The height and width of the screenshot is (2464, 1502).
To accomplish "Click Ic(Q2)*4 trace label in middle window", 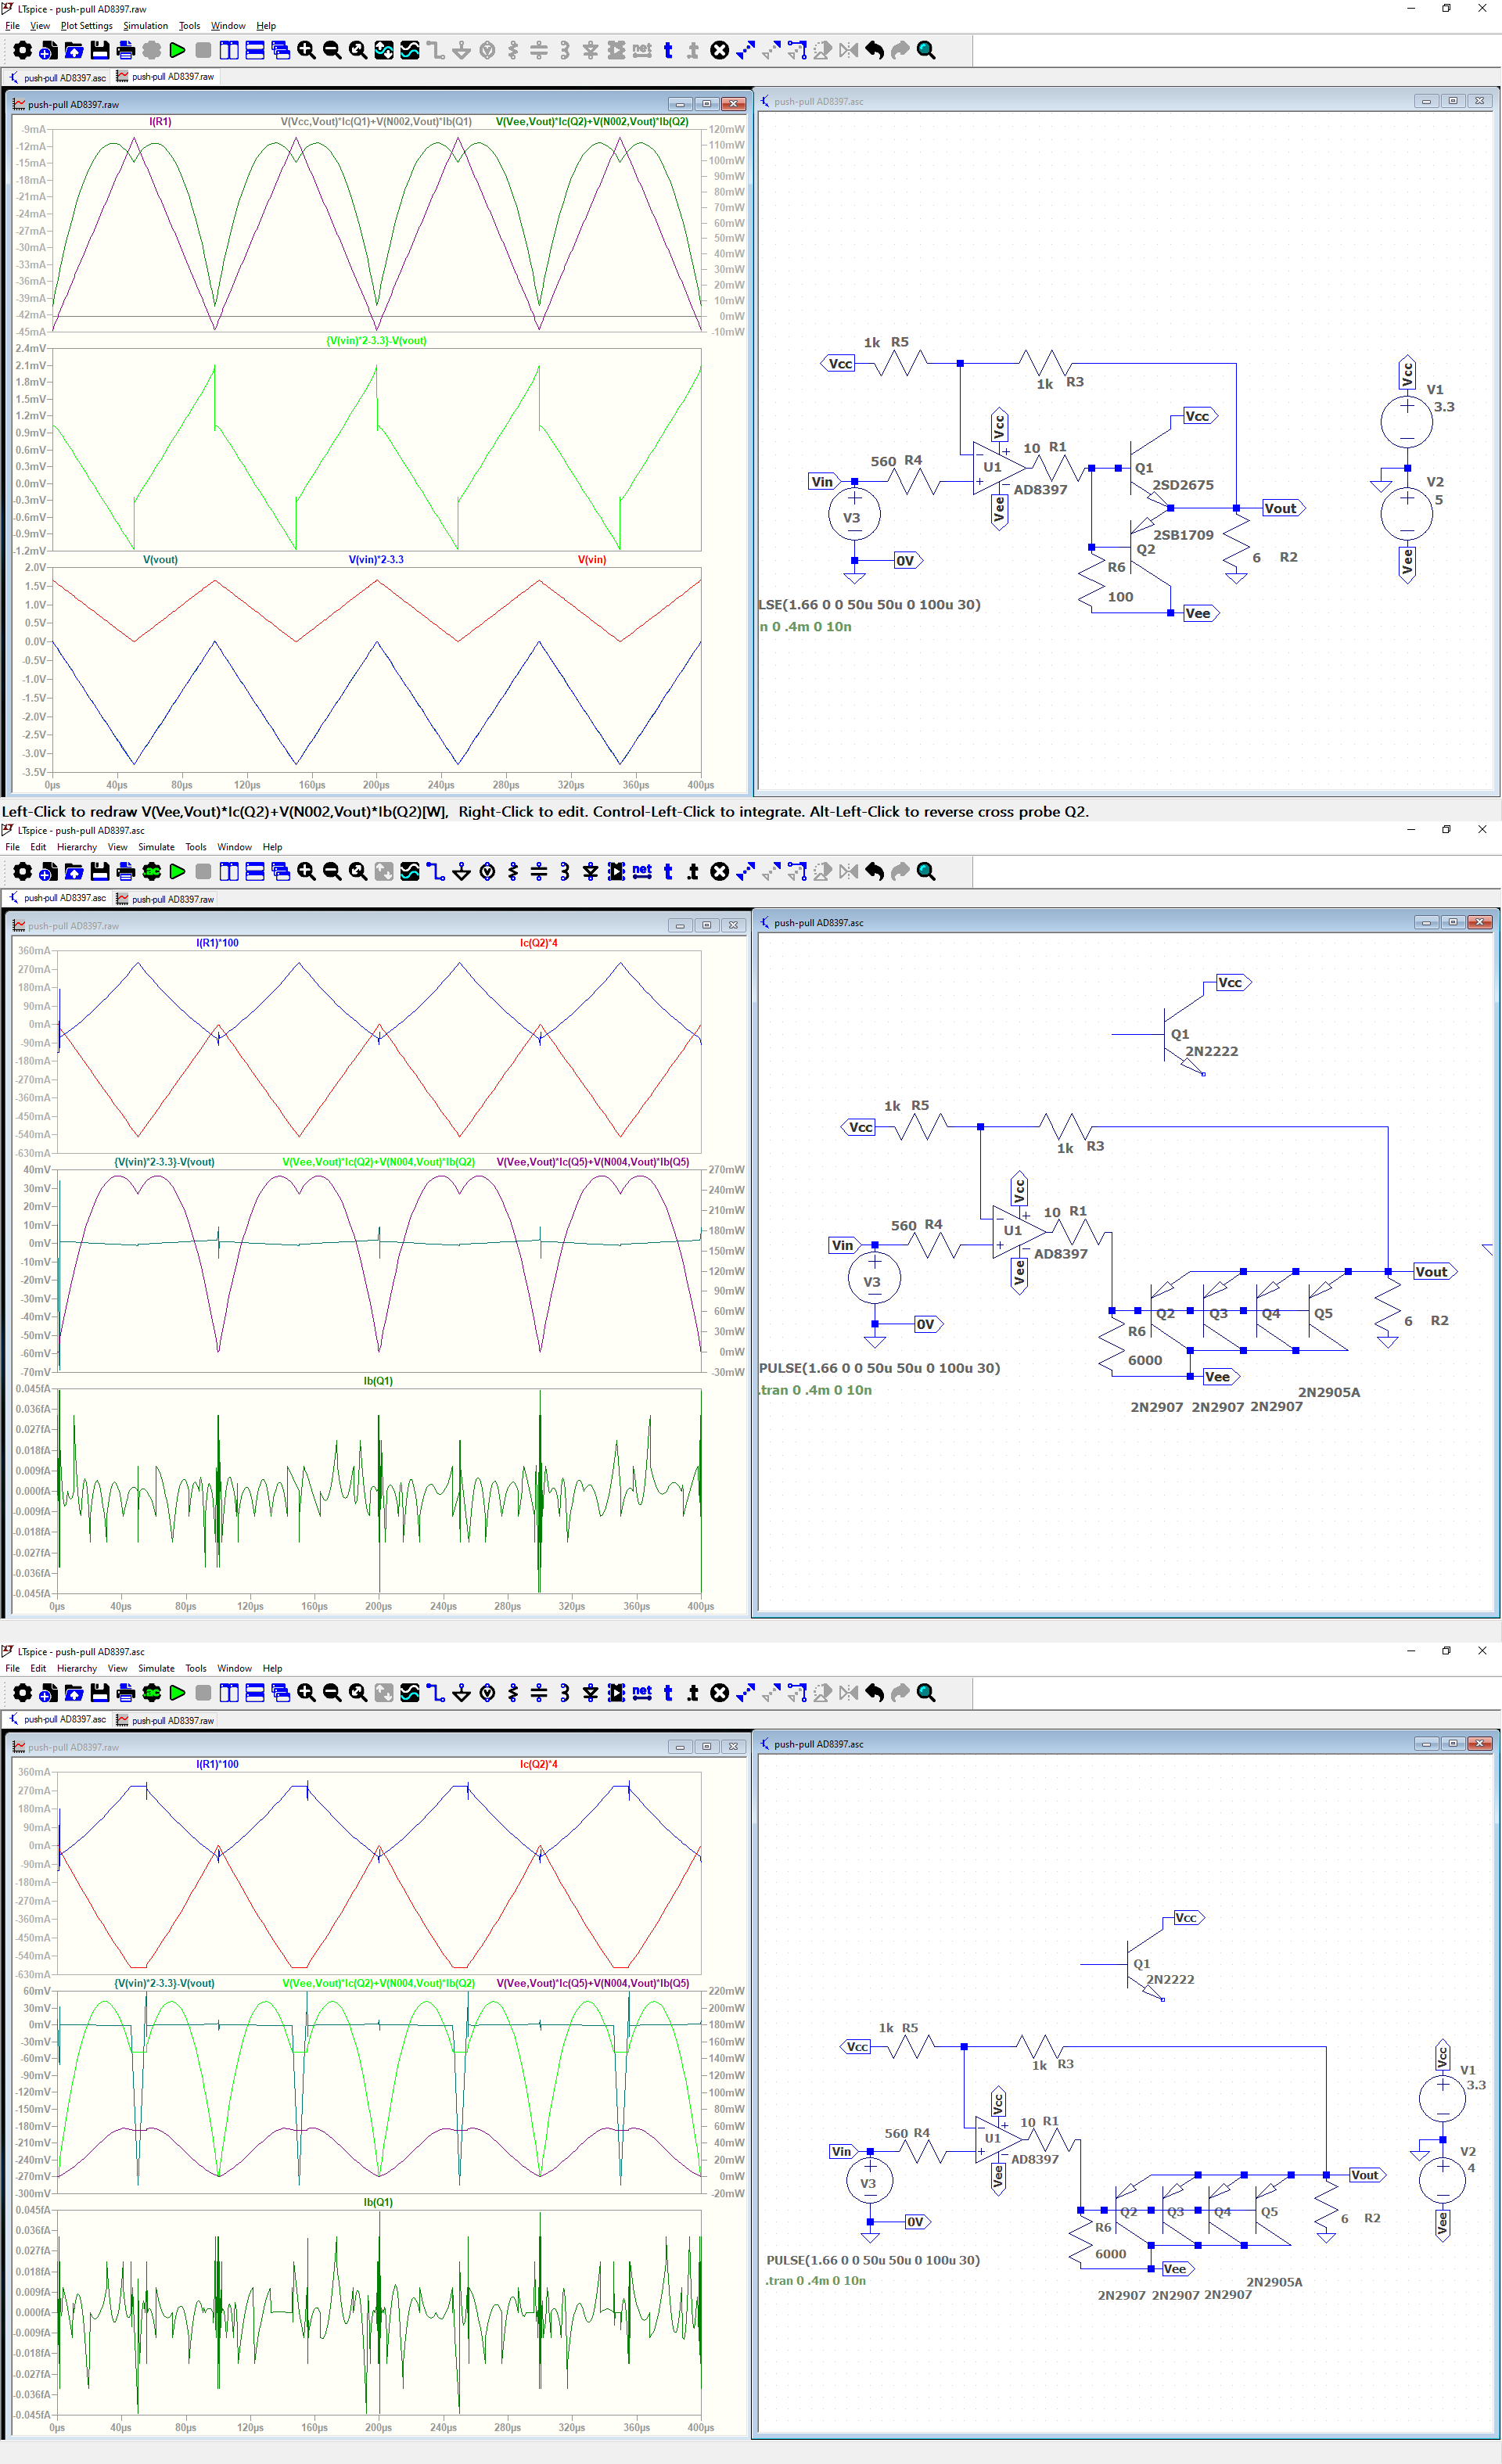I will click(x=539, y=943).
